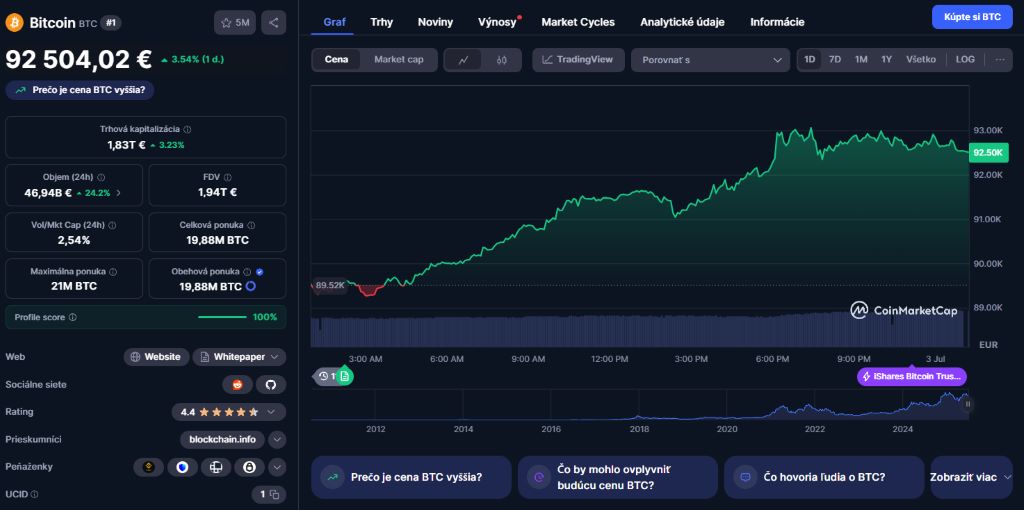Click the Profile score progress bar
Screen dimensions: 1024x510
coord(222,317)
